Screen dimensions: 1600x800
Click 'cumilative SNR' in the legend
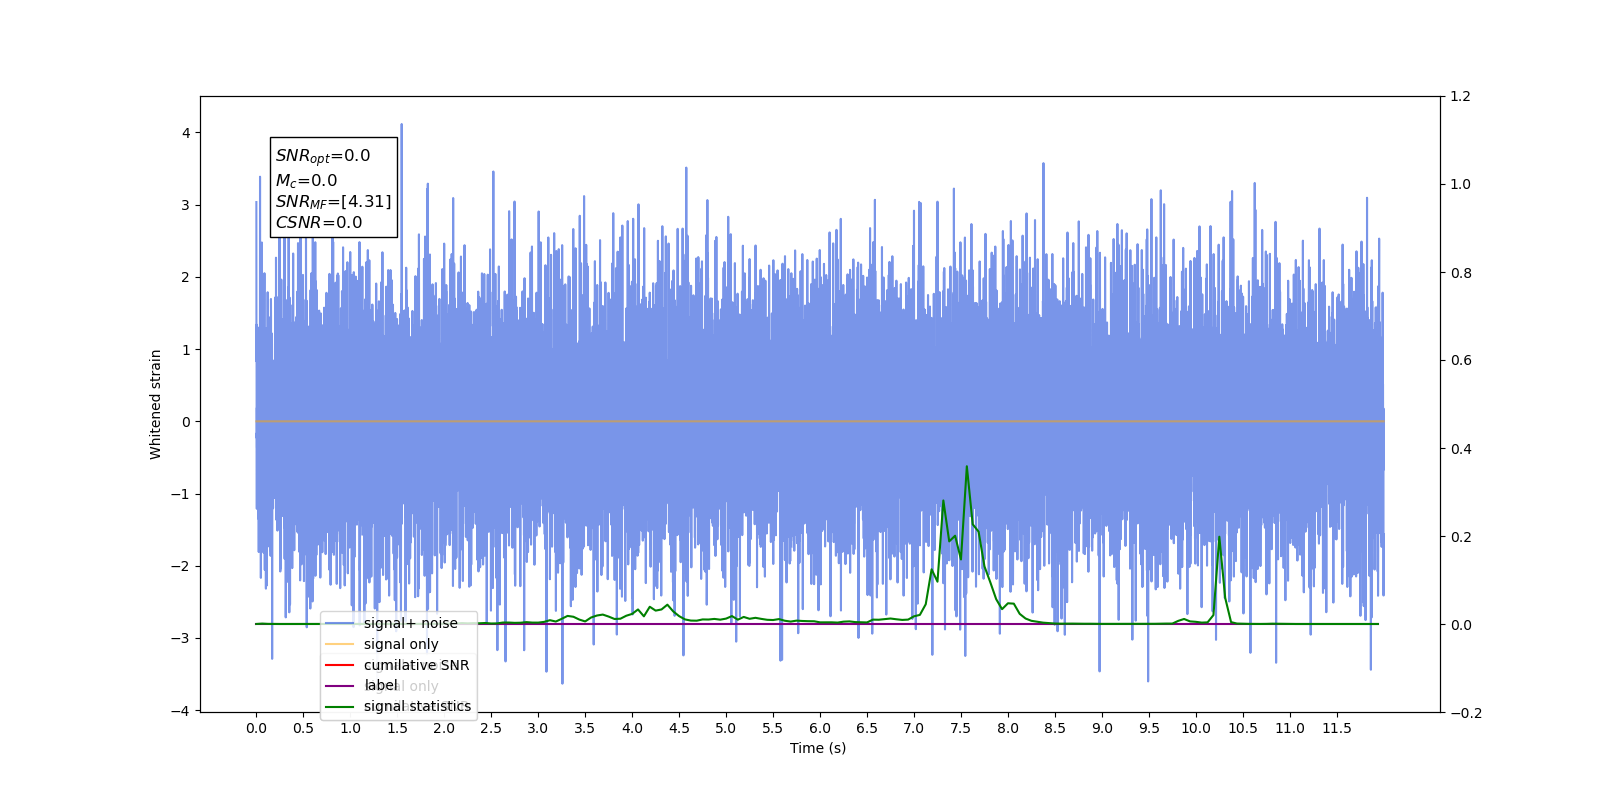pyautogui.click(x=416, y=665)
